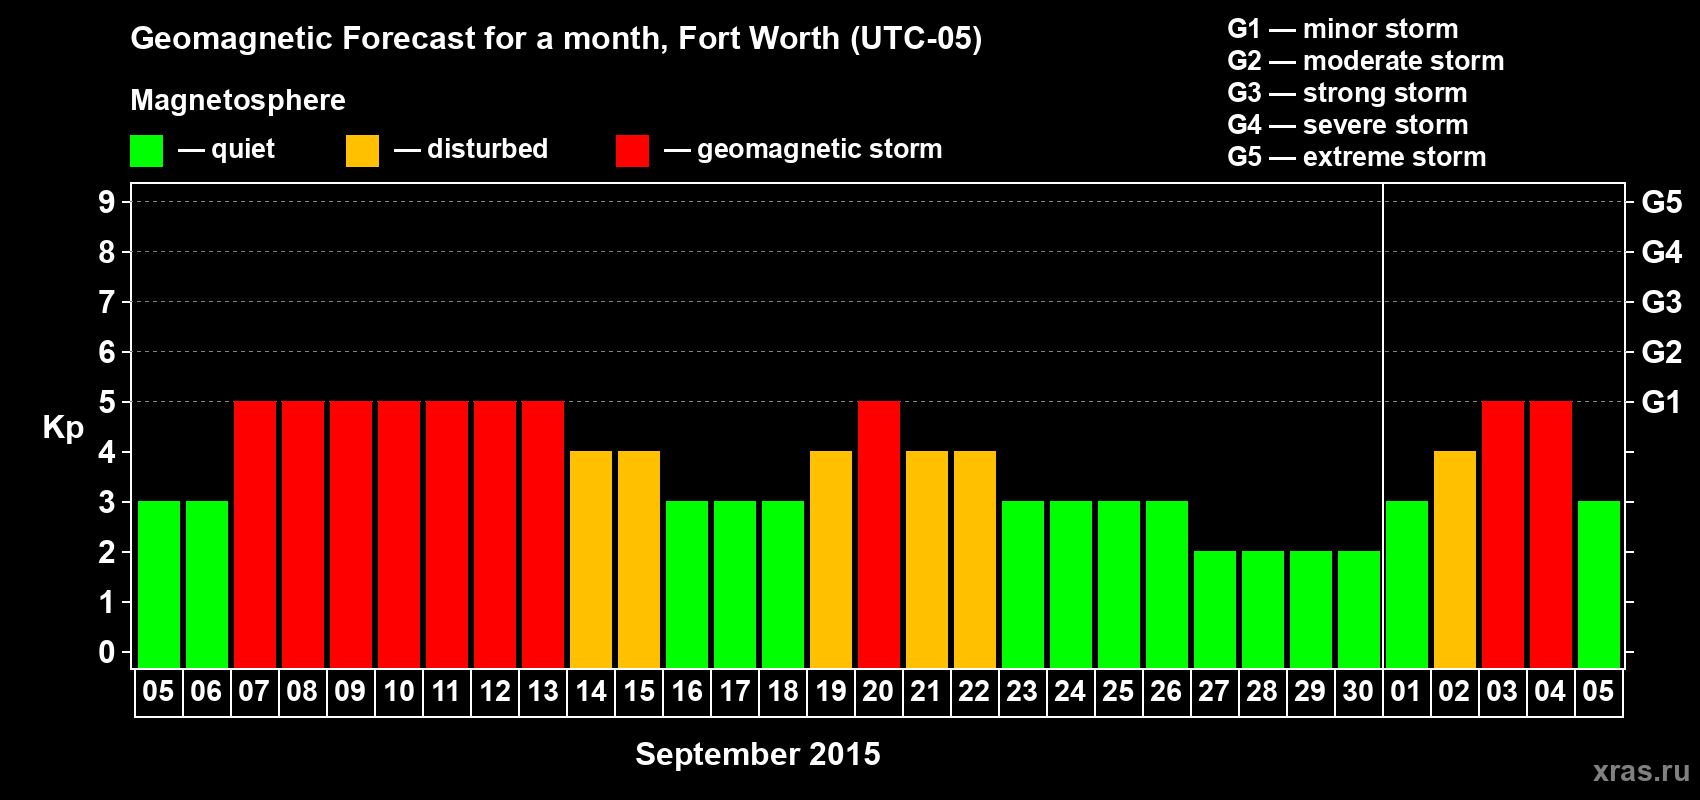The width and height of the screenshot is (1700, 800).
Task: Click the red bar for September 12
Action: (495, 534)
